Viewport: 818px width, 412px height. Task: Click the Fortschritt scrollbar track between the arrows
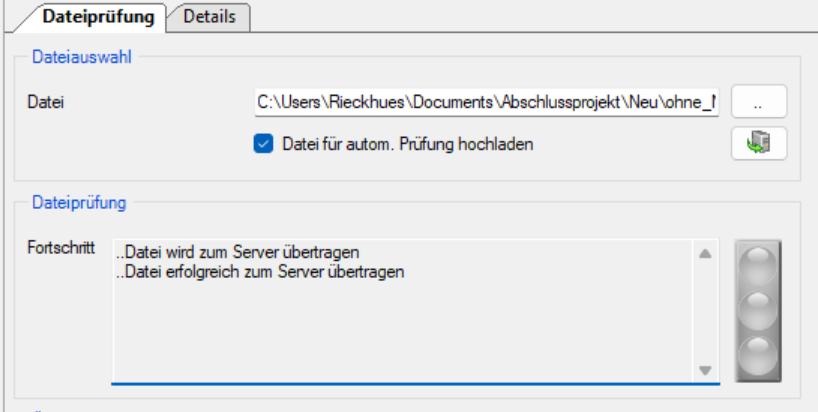[x=705, y=312]
